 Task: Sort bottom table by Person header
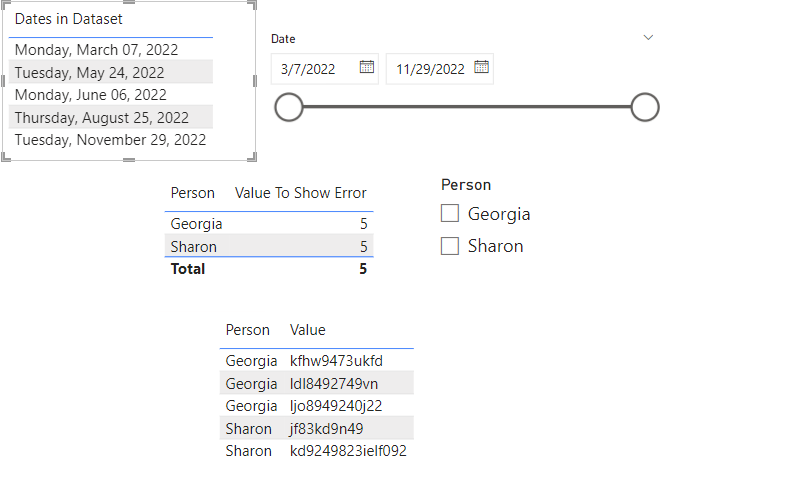[x=248, y=330]
